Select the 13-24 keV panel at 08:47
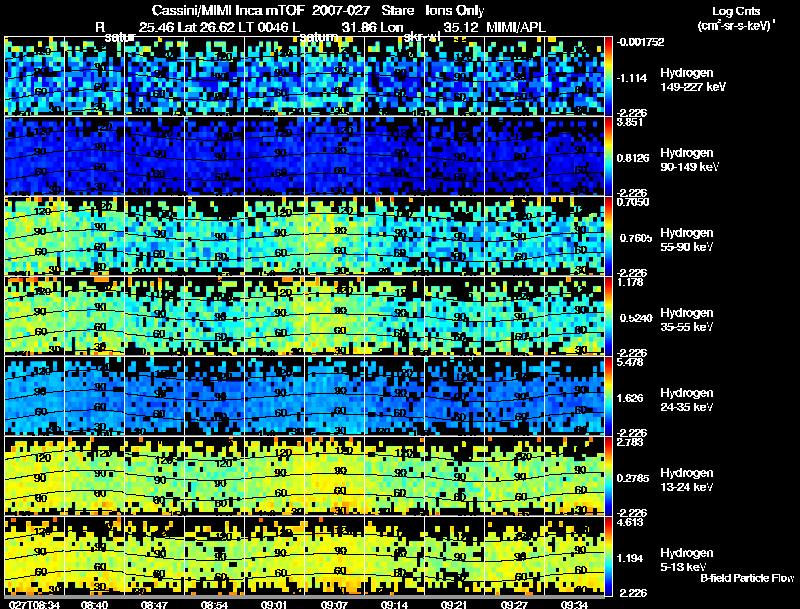The image size is (800, 609). [x=154, y=476]
